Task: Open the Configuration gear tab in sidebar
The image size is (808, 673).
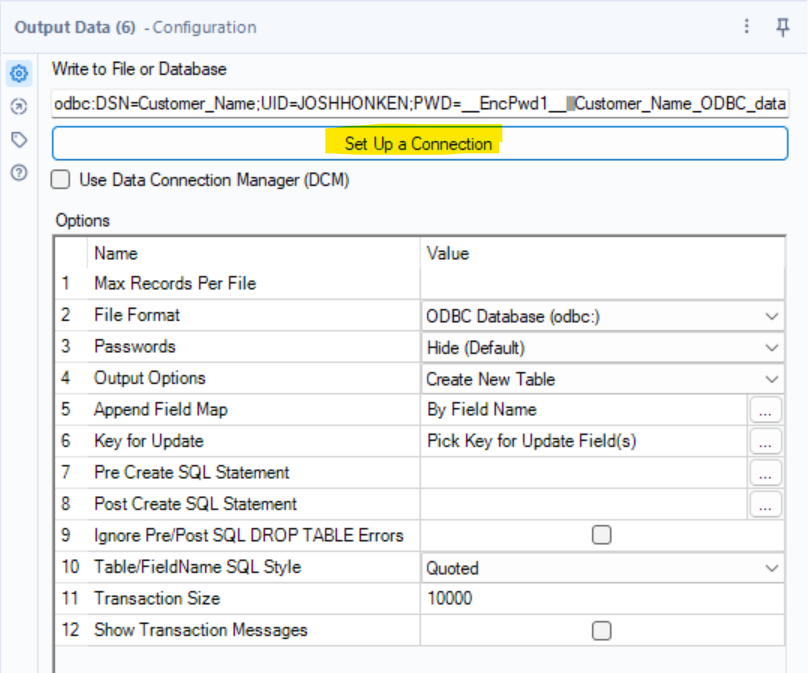Action: pos(19,74)
